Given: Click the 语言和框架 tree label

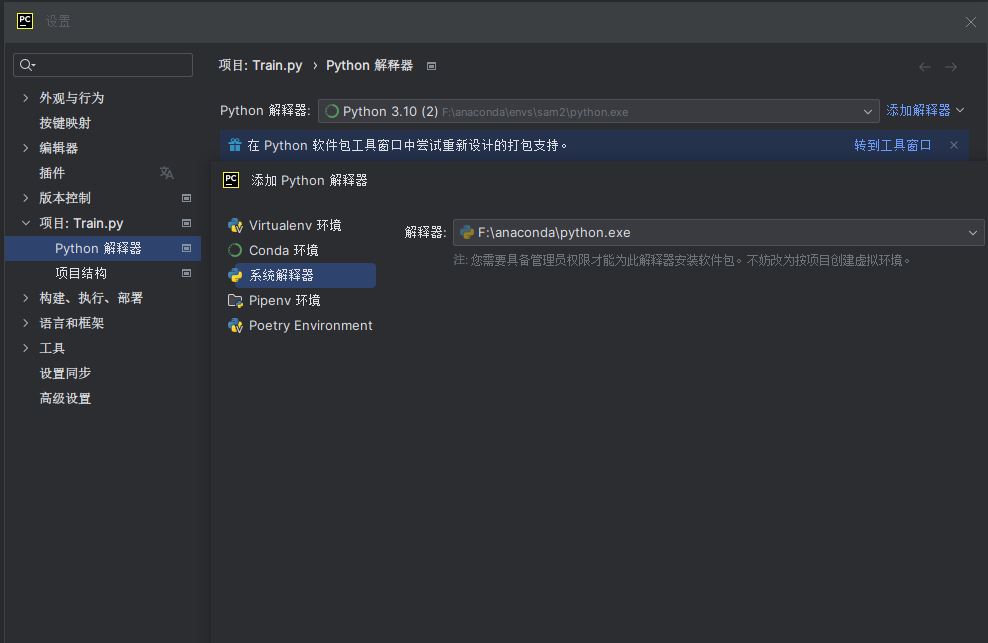Looking at the screenshot, I should (x=72, y=323).
